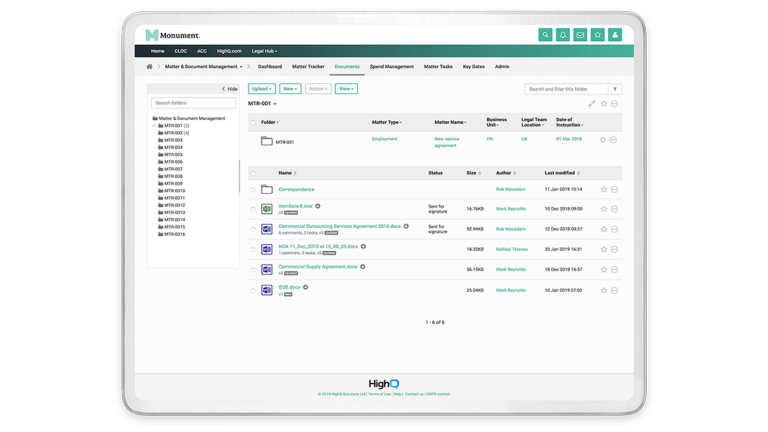This screenshot has width=768, height=432.
Task: Click the Excel icon of ItemData-8.xlsx
Action: tap(266, 209)
